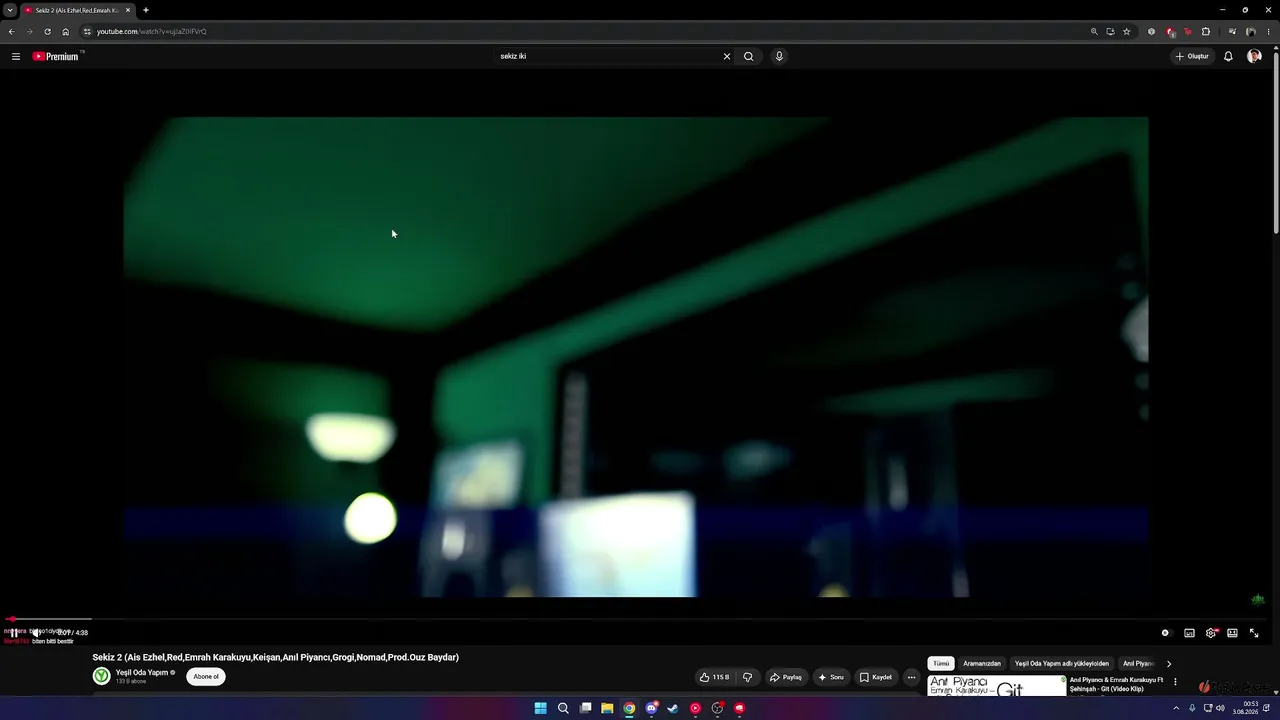Like the video with 115 B likes

point(715,677)
